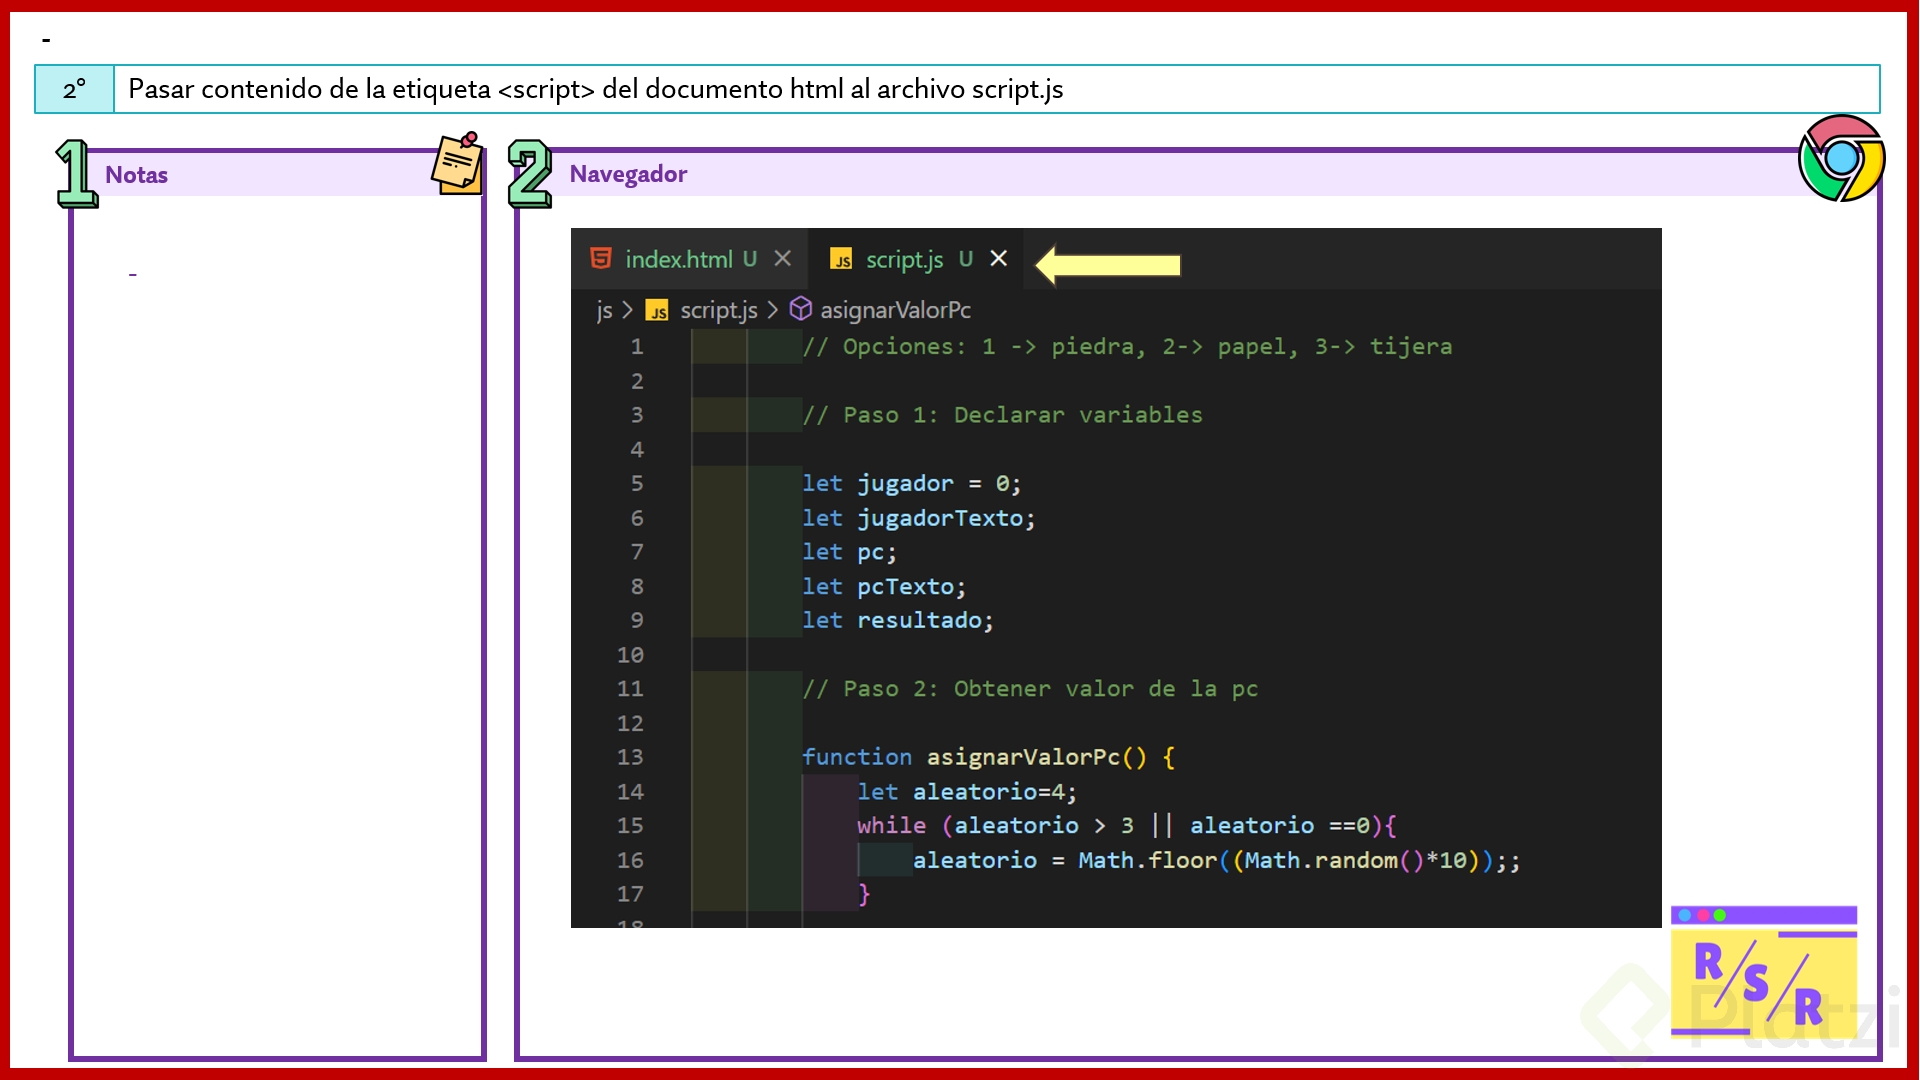Click inside the empty Notas text area
1920x1080 pixels.
277,625
